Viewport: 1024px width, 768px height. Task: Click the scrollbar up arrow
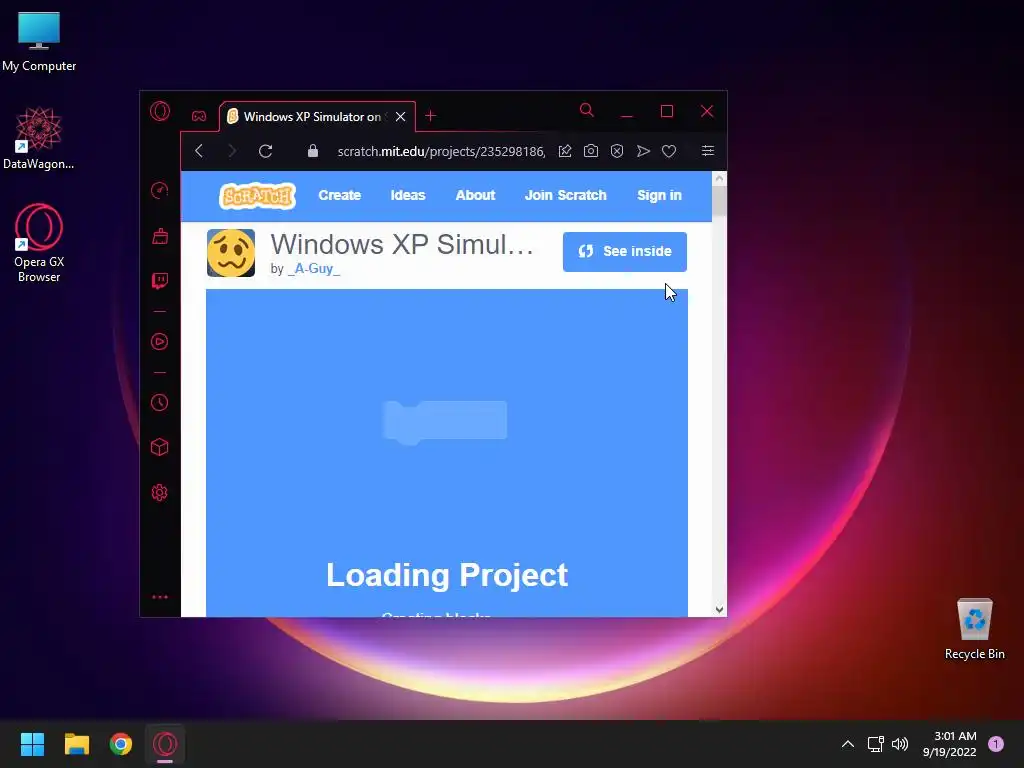click(719, 178)
